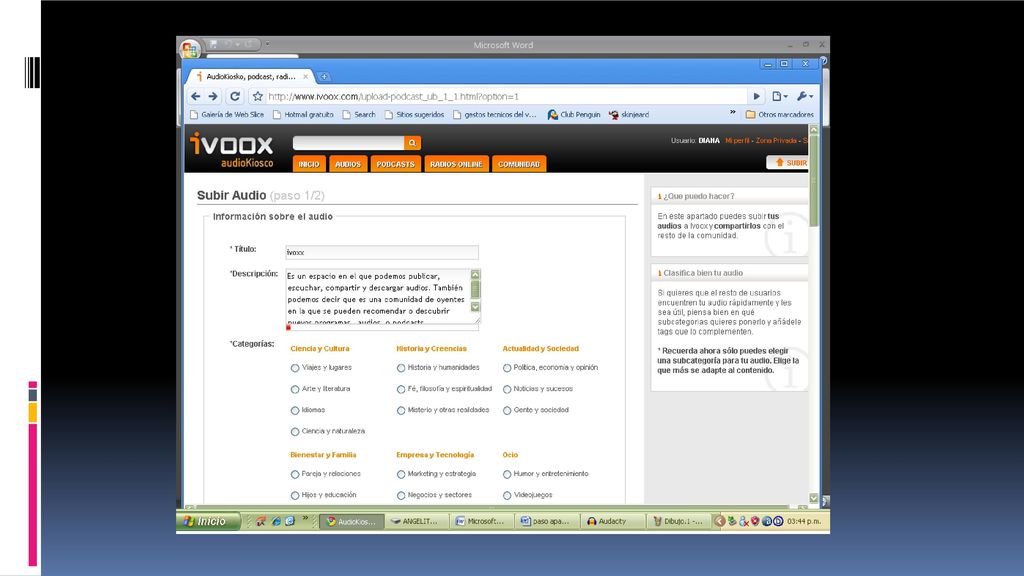Click the Título input field
Screen dimensions: 1024x576
pos(382,252)
